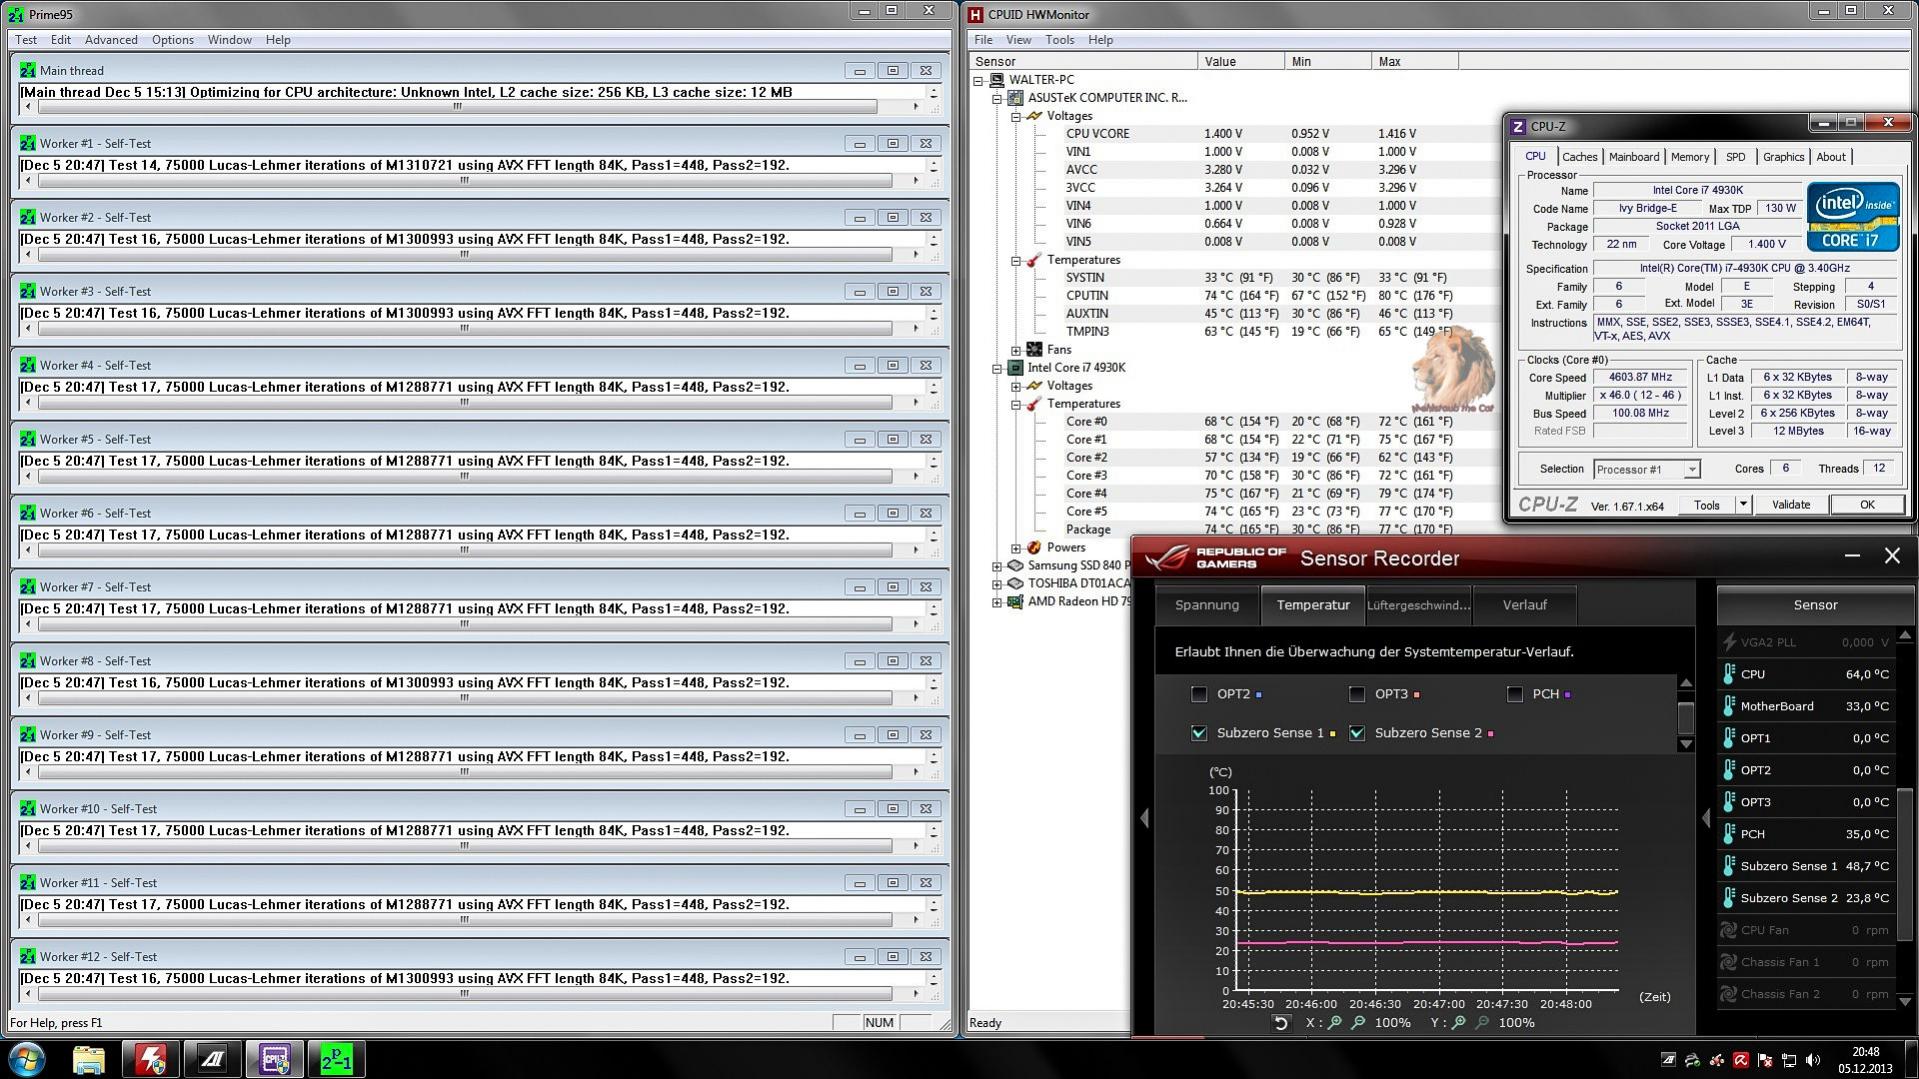Open the HWMonitor Tools menu
The width and height of the screenshot is (1919, 1079).
tap(1059, 40)
